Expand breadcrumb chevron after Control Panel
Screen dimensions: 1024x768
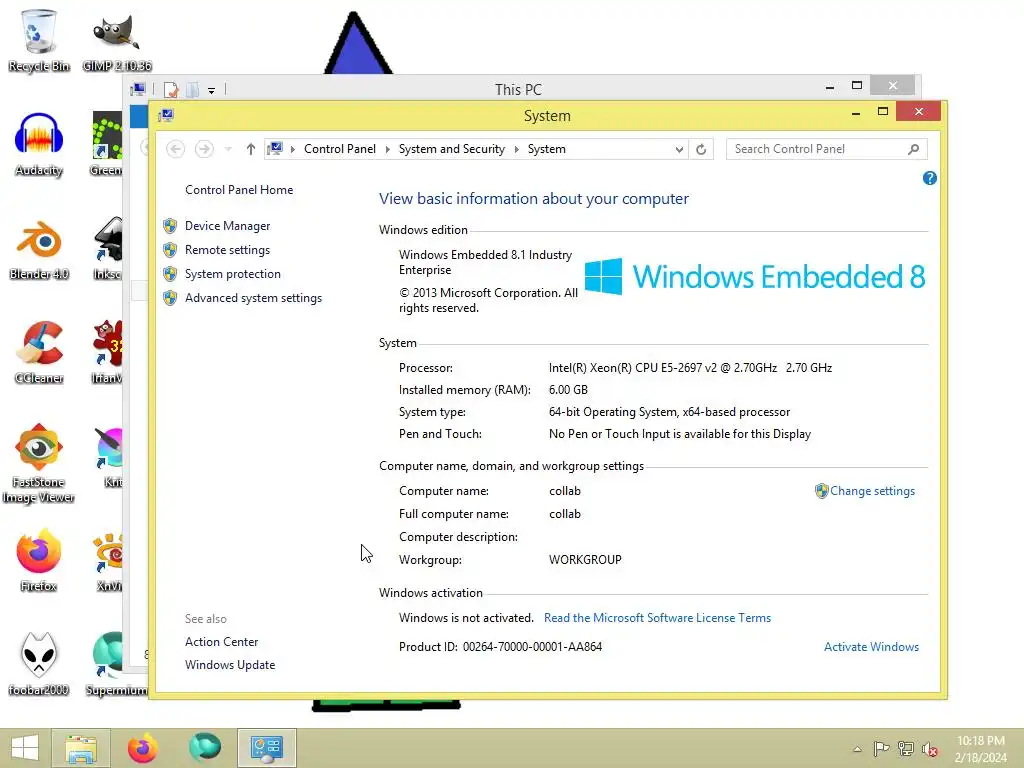tap(387, 150)
